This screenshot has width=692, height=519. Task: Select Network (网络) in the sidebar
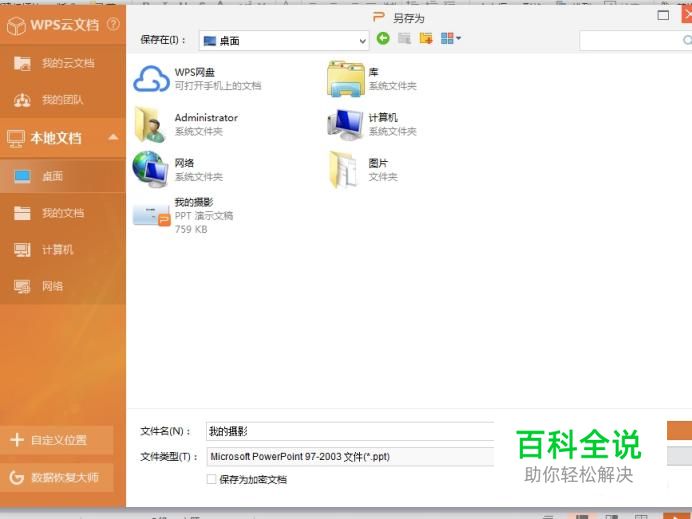click(x=63, y=286)
